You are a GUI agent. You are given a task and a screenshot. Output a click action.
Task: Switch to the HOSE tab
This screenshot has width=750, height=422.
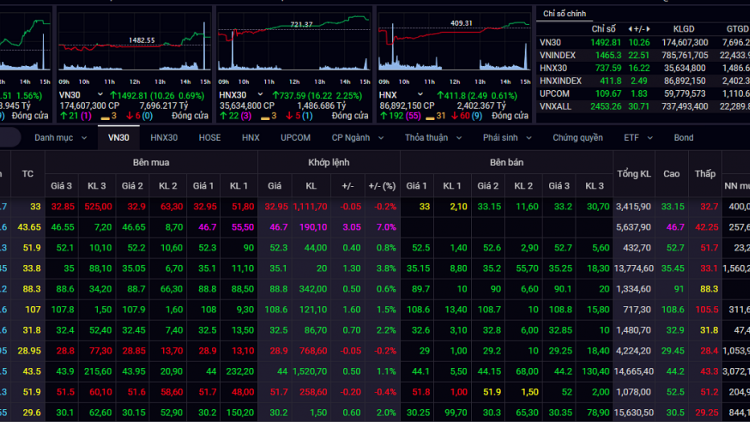point(210,137)
